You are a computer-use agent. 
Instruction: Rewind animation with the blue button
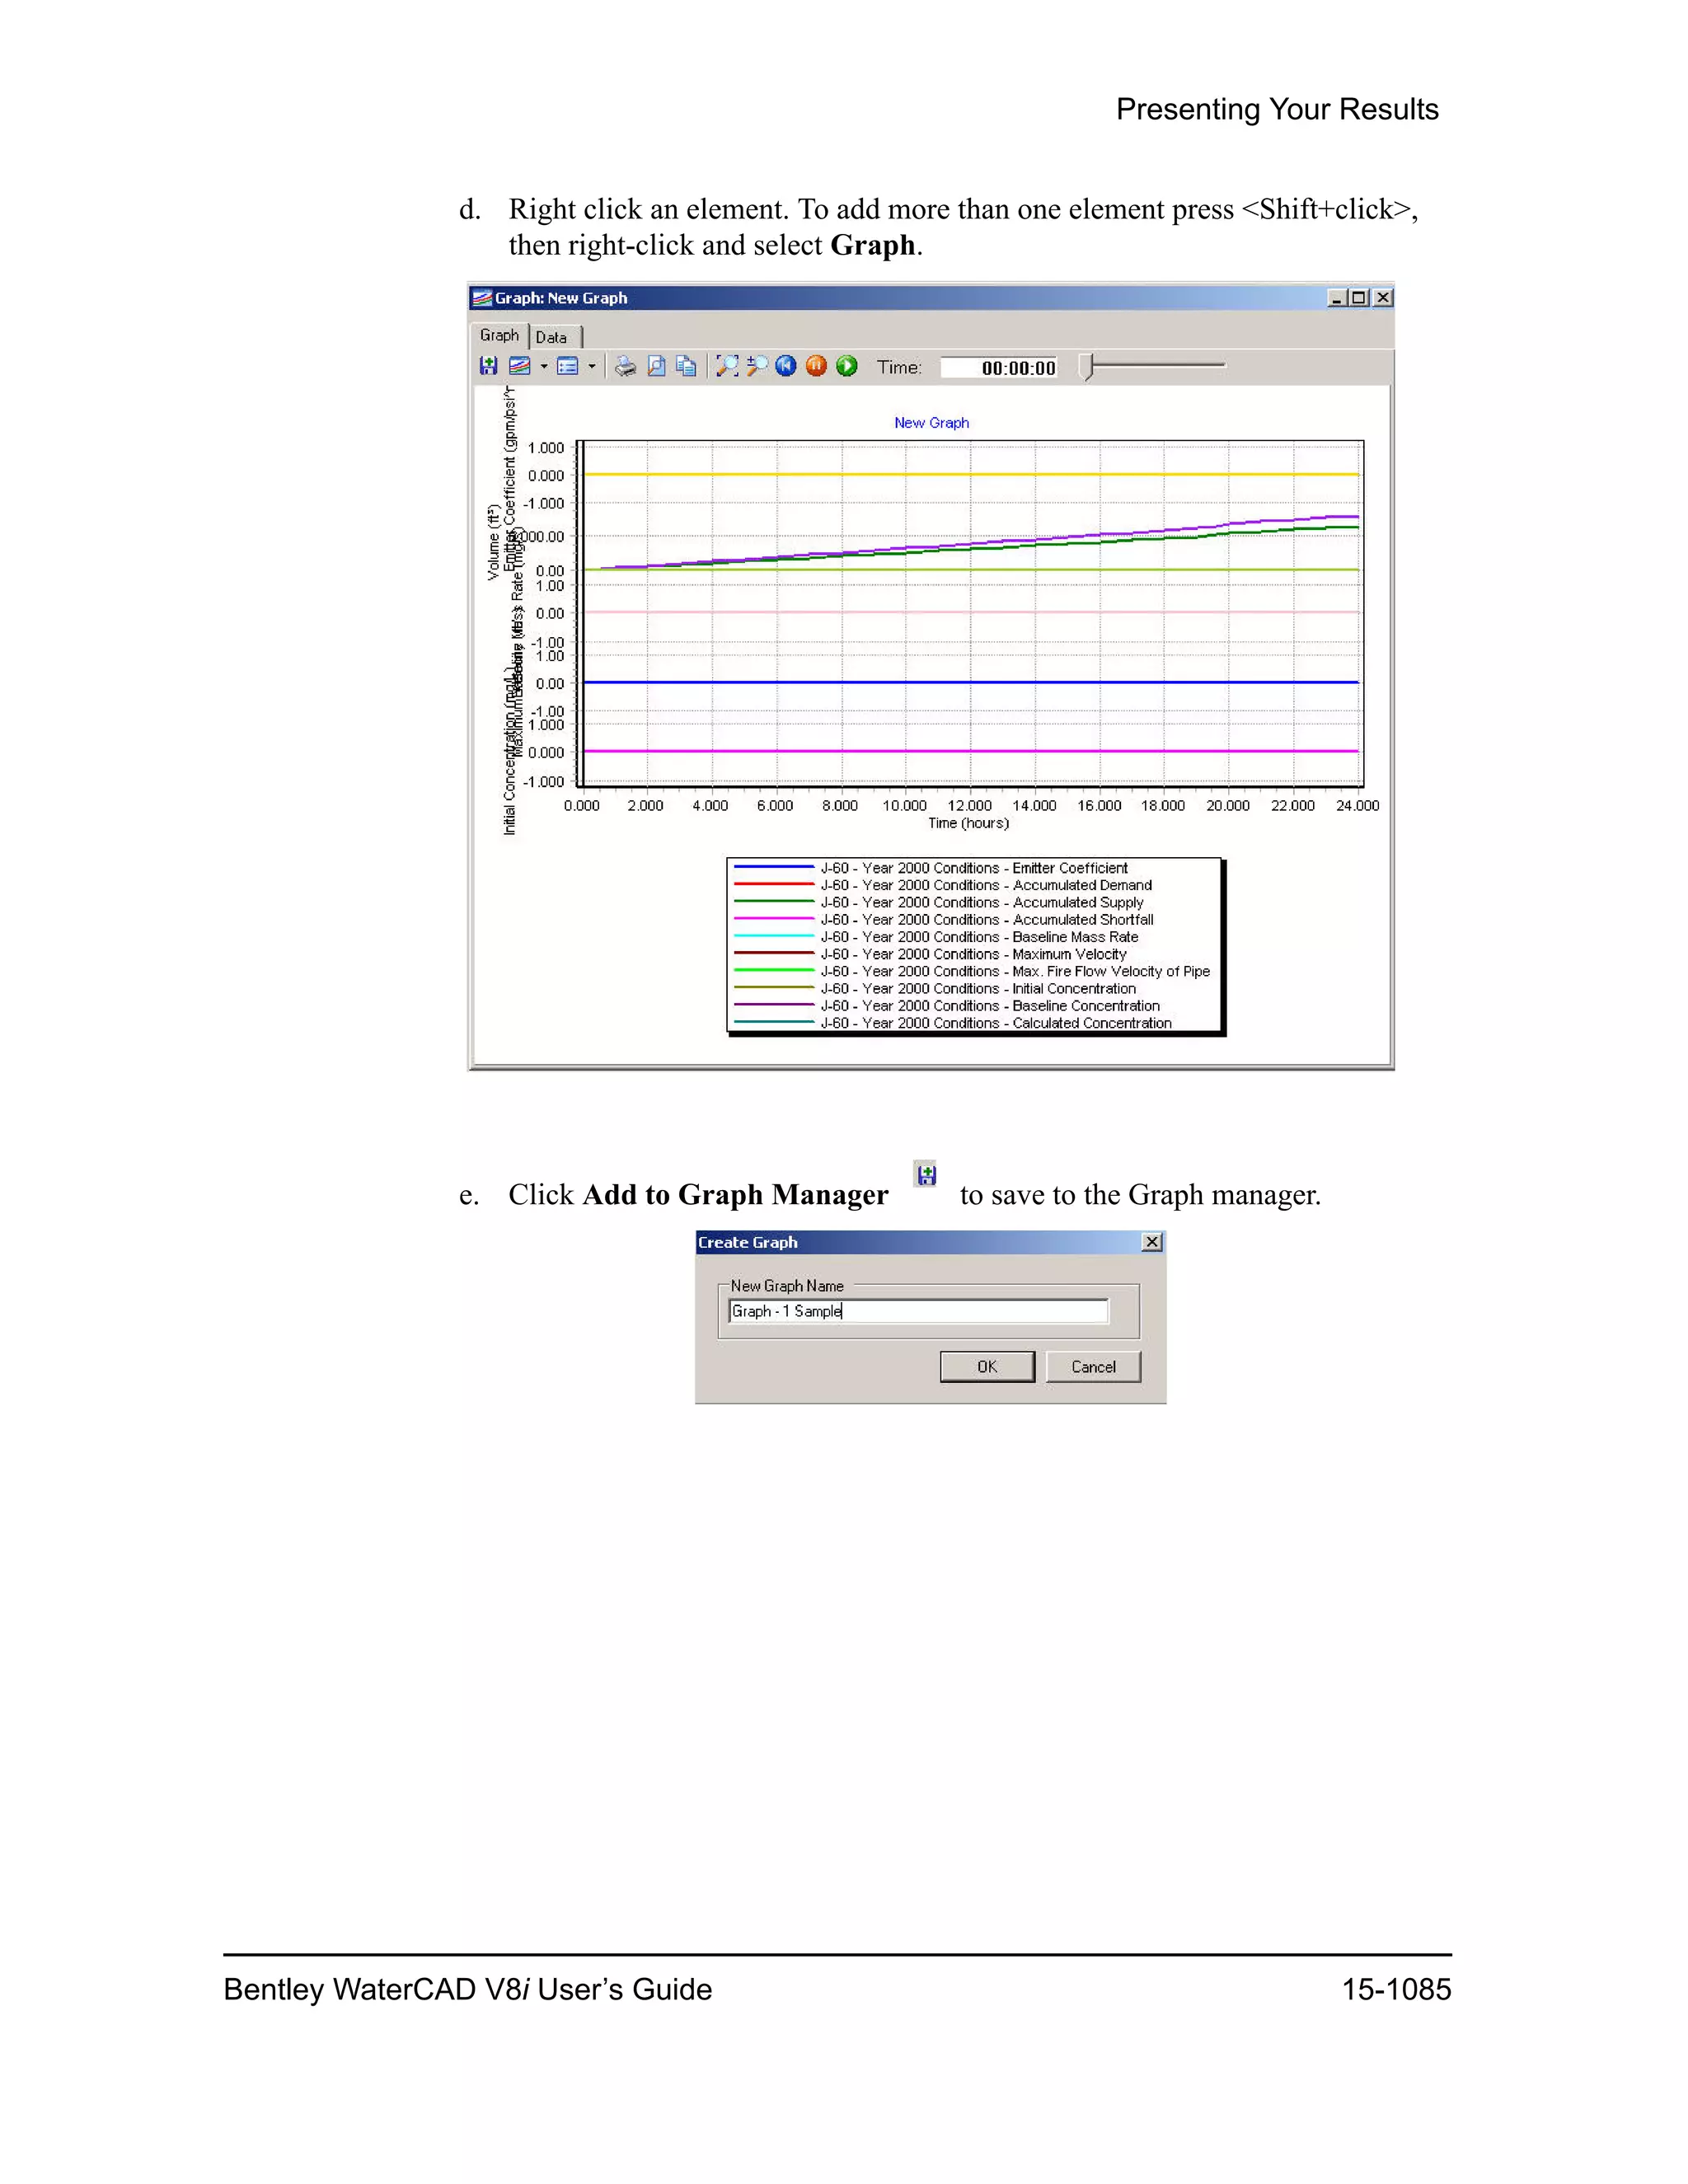[786, 366]
